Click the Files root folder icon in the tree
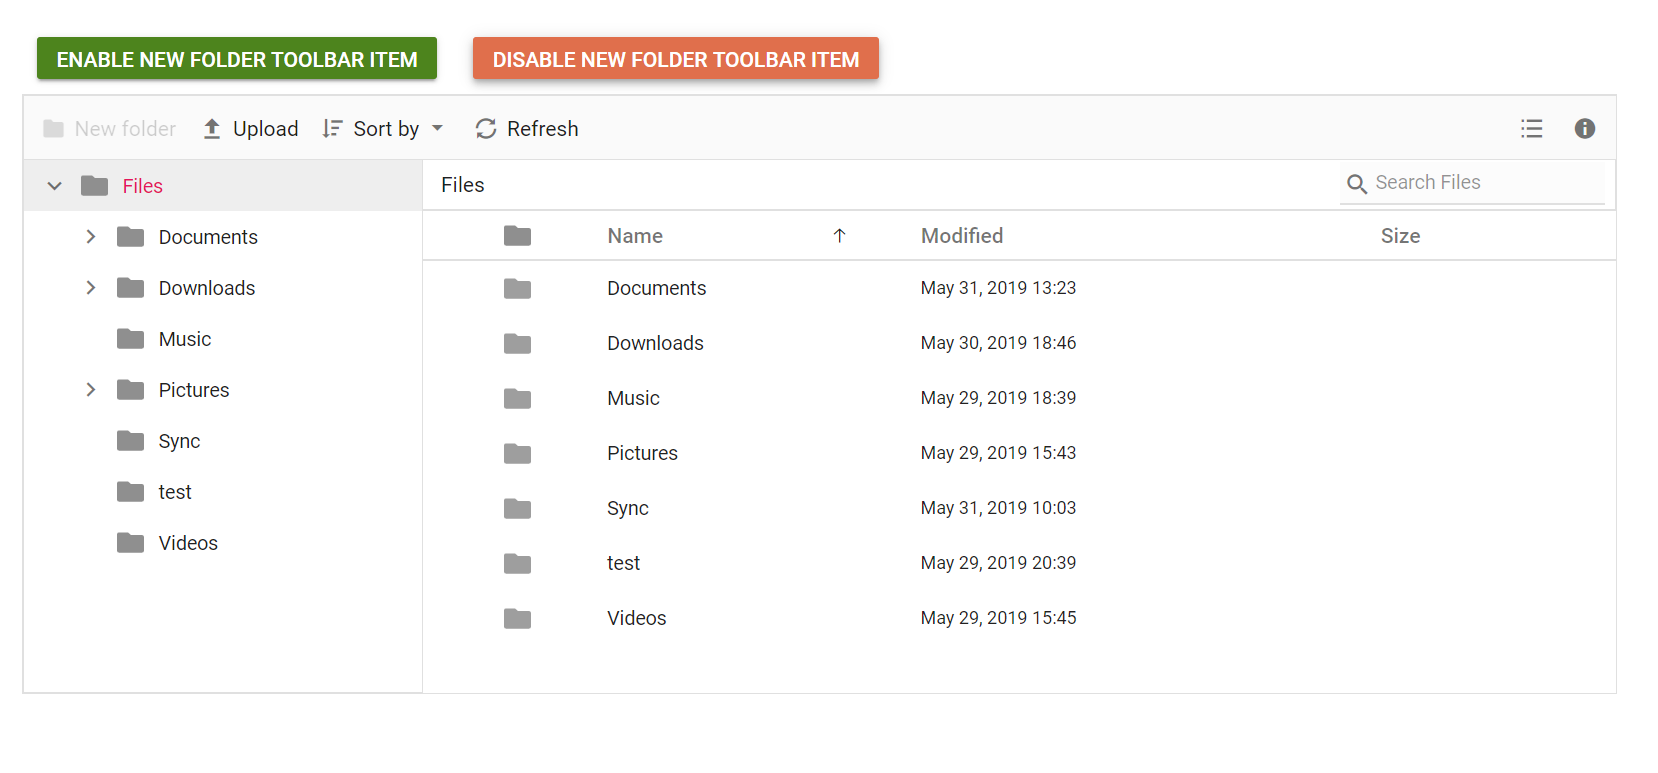The image size is (1658, 773). click(95, 185)
